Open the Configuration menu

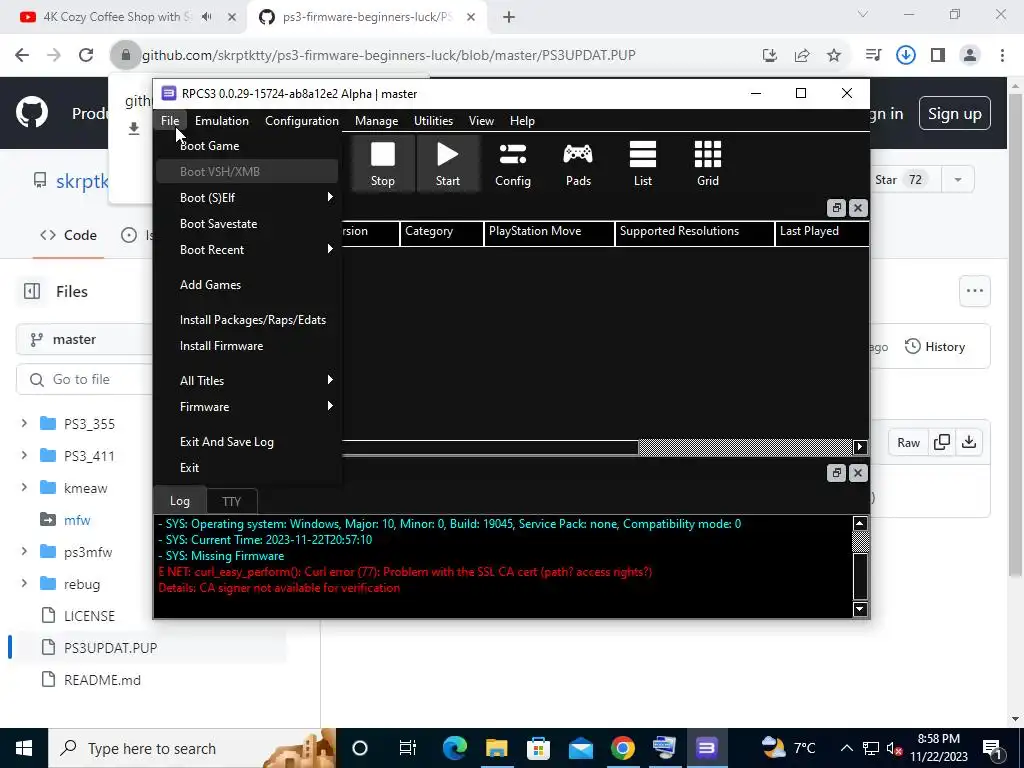tap(302, 121)
